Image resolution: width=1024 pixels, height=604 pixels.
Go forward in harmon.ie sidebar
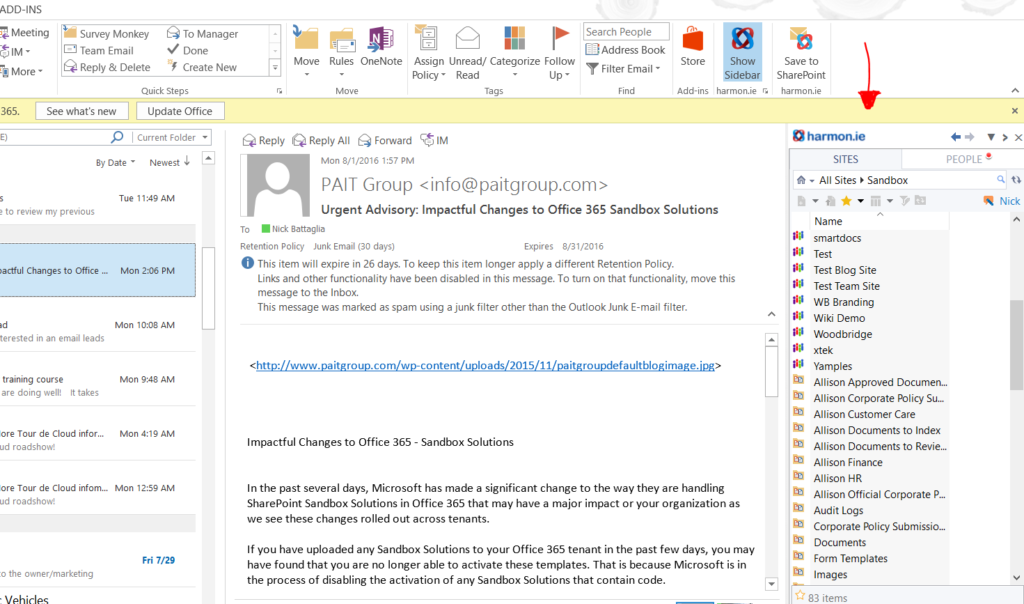point(969,136)
